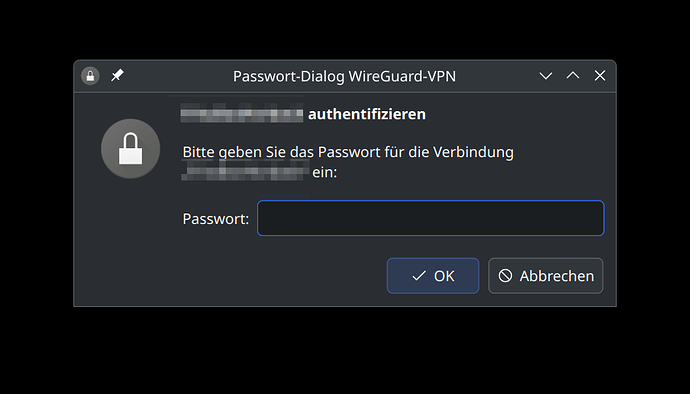690x394 pixels.
Task: Confirm the password with OK
Action: [433, 276]
